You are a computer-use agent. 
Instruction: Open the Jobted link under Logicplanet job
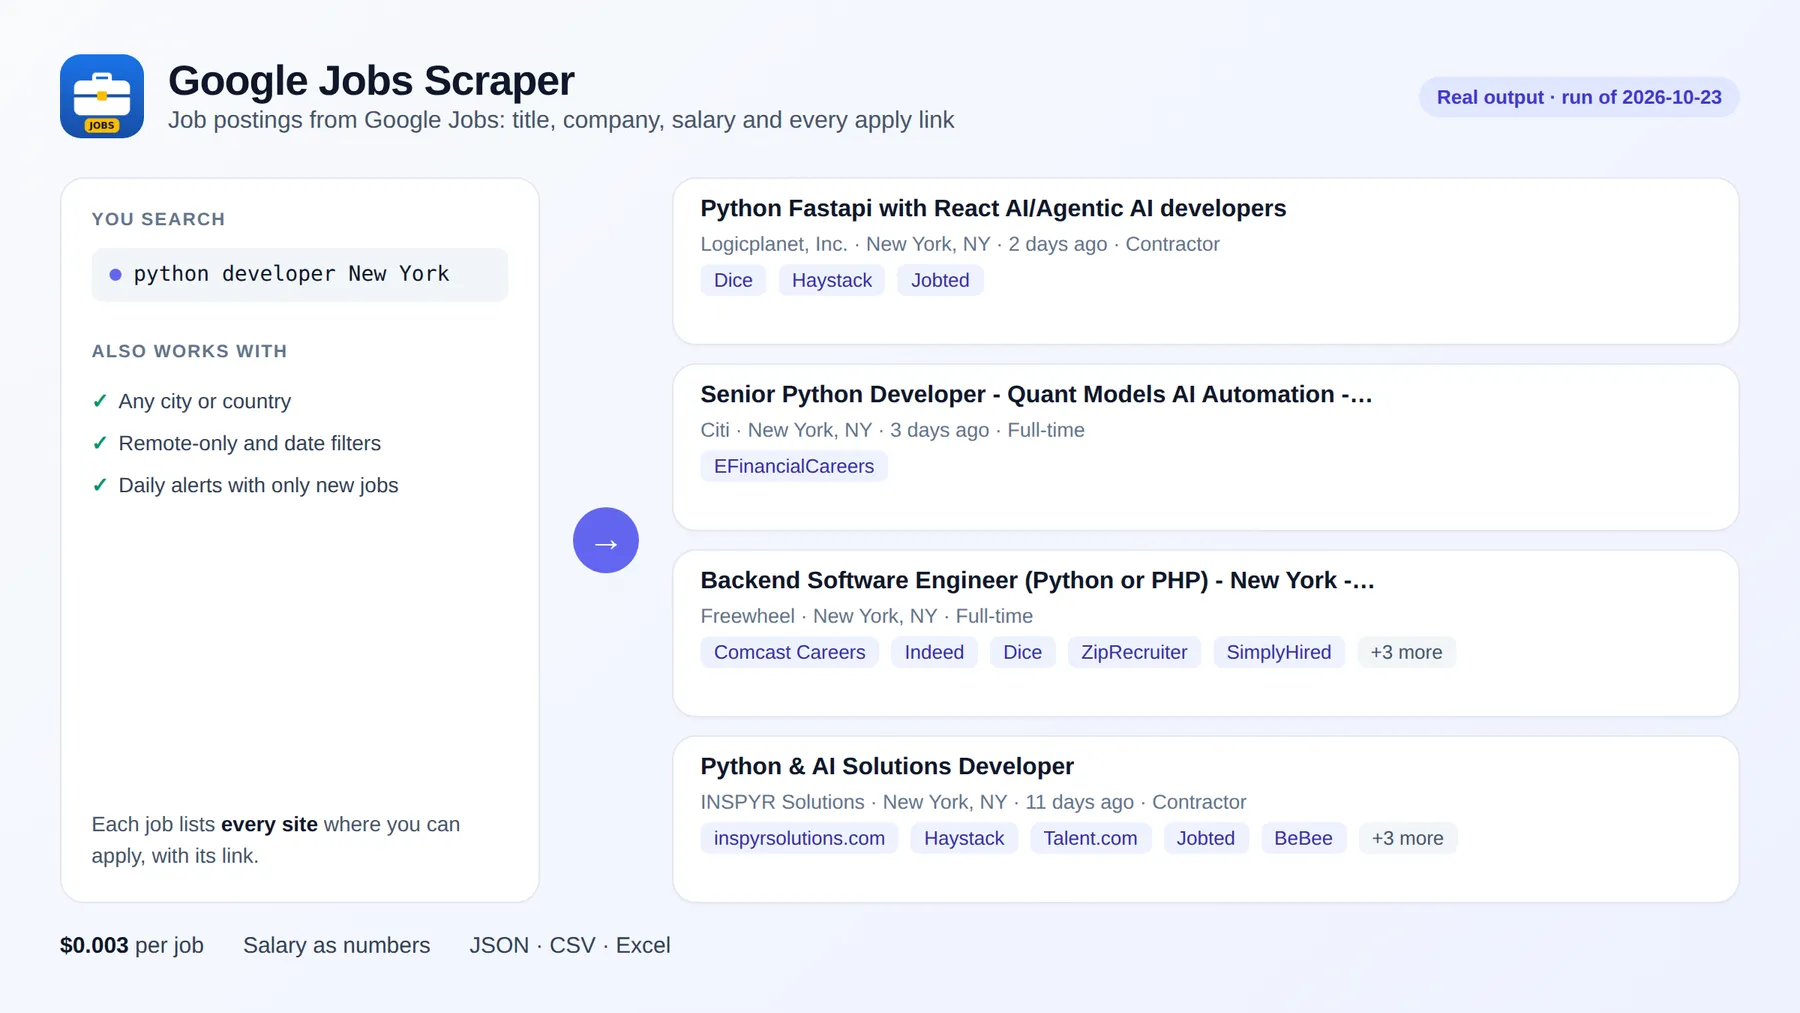940,280
